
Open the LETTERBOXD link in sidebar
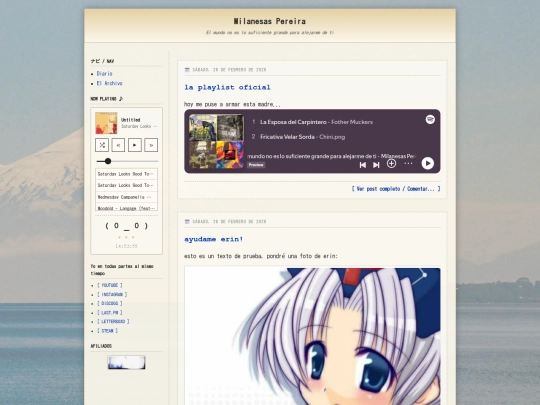[113, 321]
